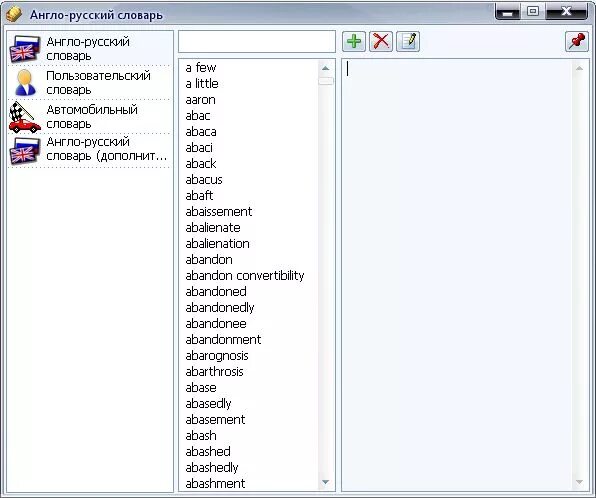Select the word 'abasedly'
The width and height of the screenshot is (596, 498).
tap(208, 404)
